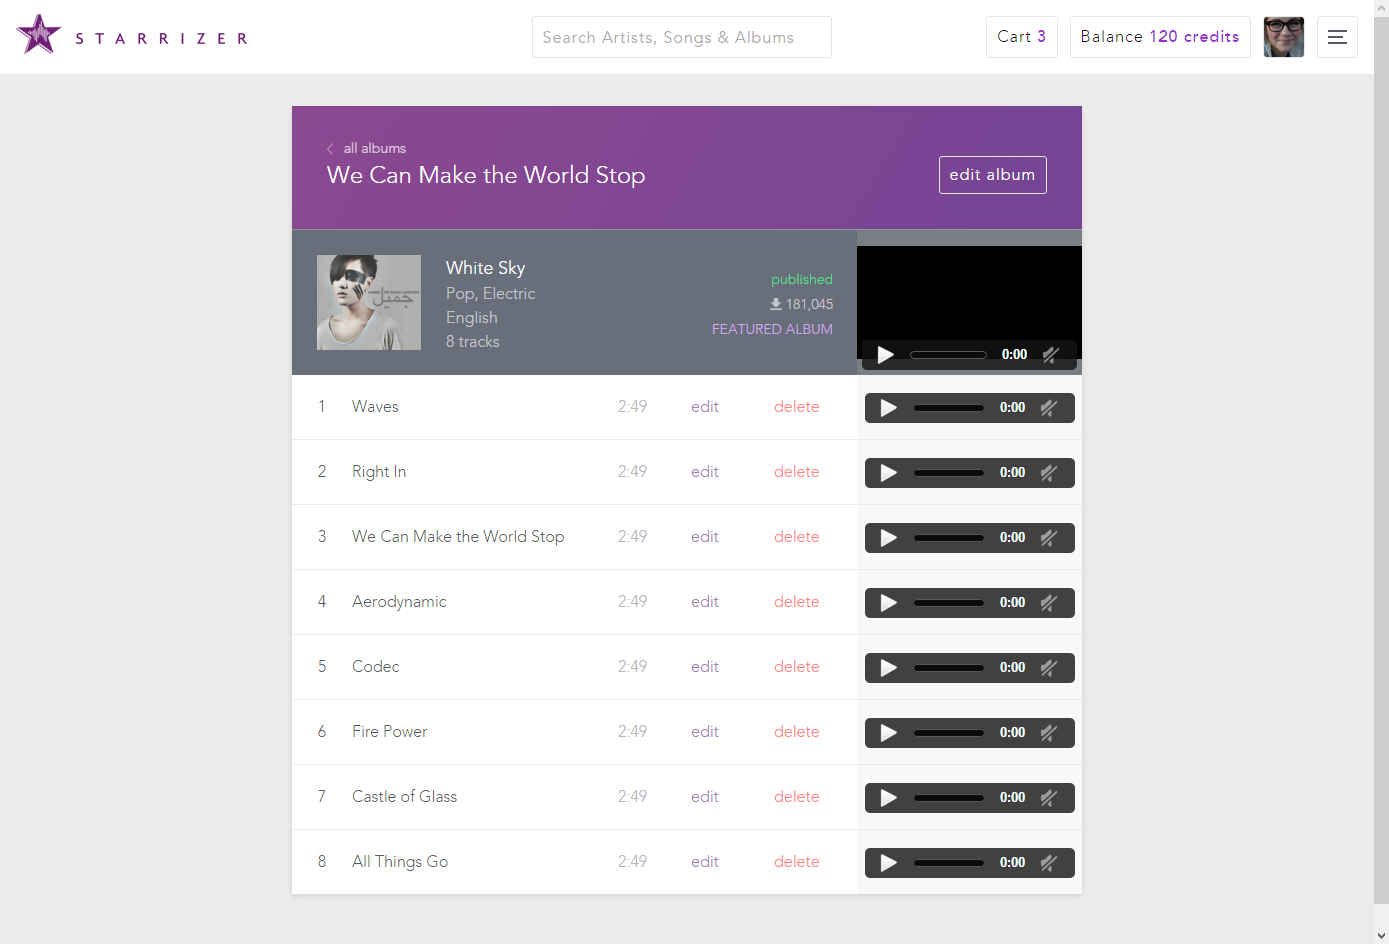Toggle mute on the All Things Go player

[x=1049, y=863]
